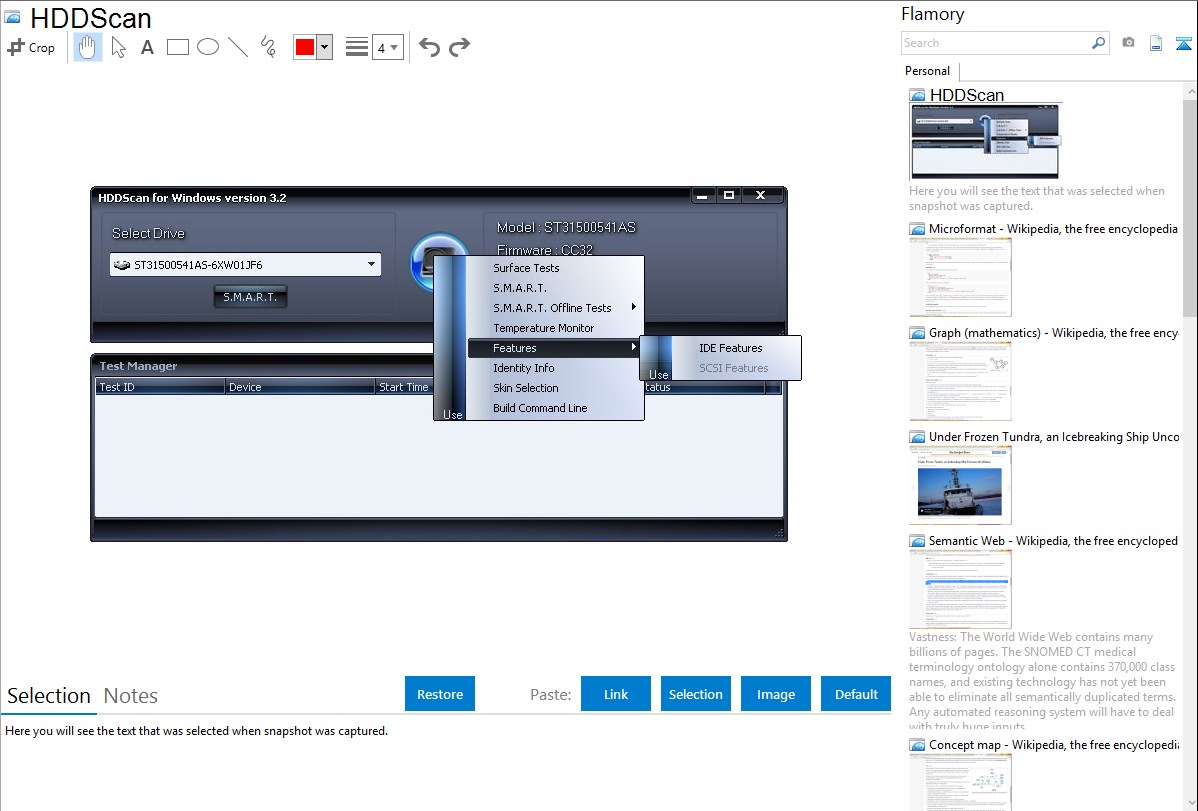
Task: Choose the arrow pointer tool
Action: coord(118,47)
